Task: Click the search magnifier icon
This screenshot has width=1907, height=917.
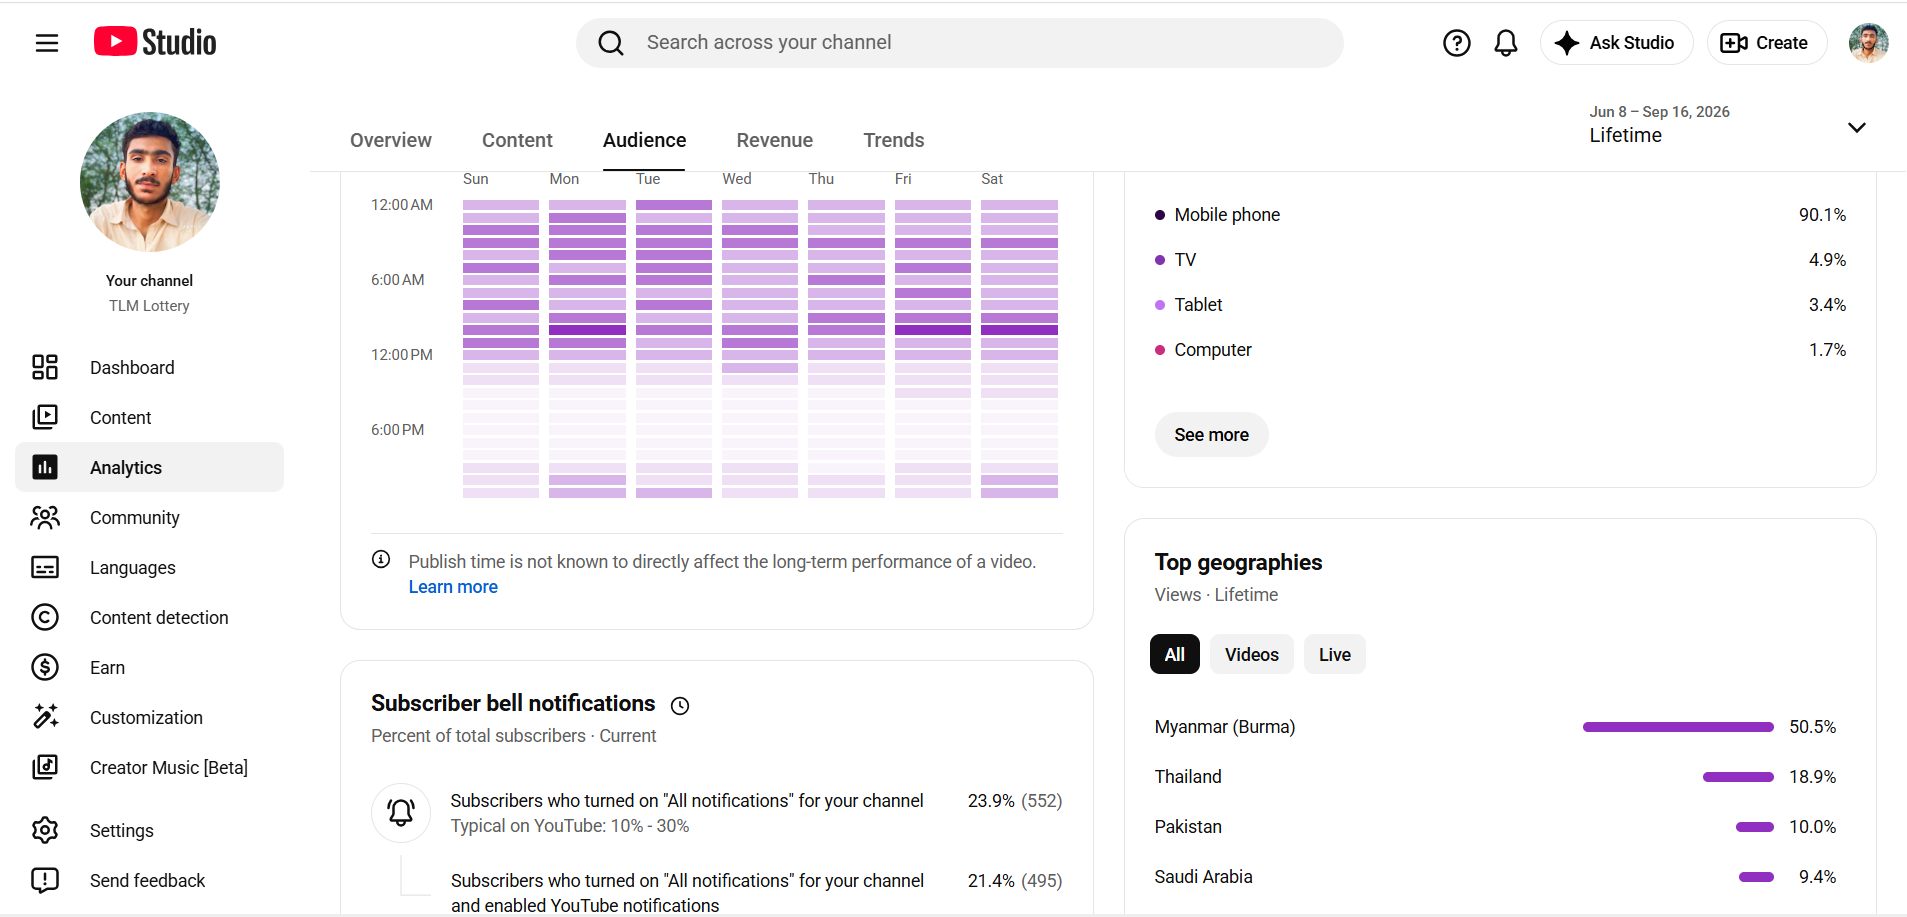Action: click(x=611, y=43)
